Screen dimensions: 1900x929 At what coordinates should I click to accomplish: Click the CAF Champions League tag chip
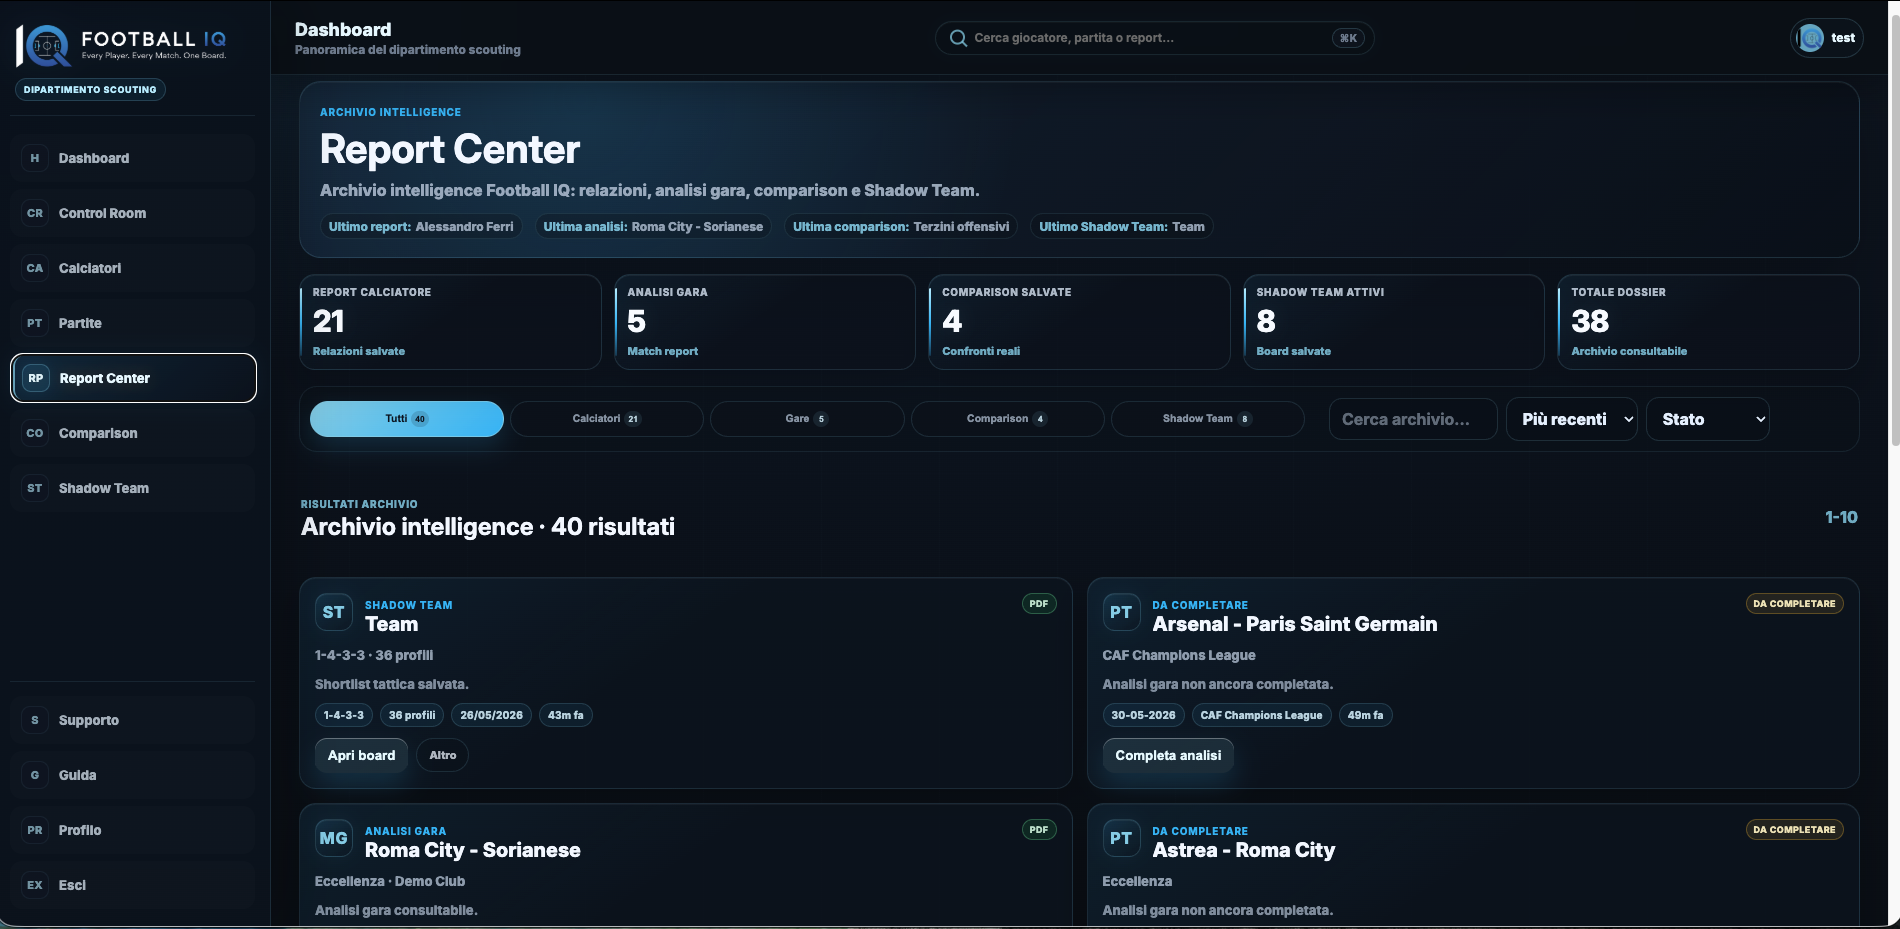click(x=1261, y=715)
